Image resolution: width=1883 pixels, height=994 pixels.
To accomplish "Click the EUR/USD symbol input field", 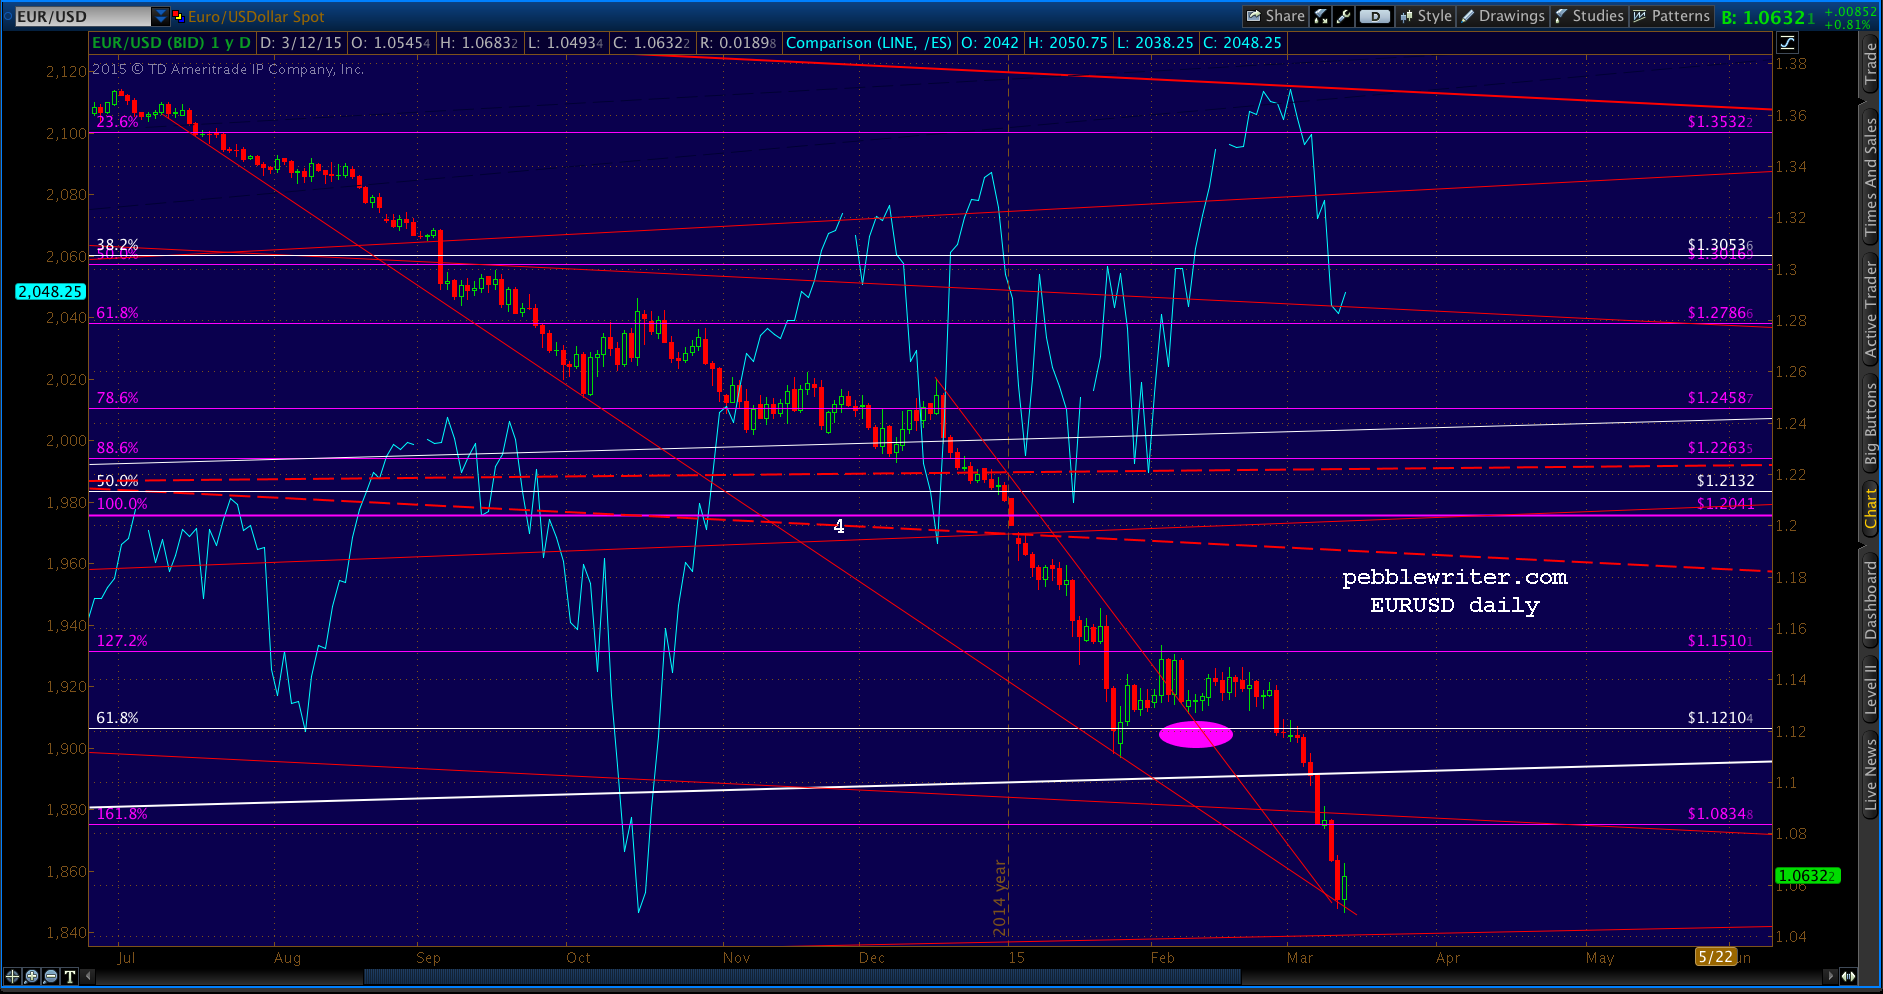I will (x=82, y=16).
